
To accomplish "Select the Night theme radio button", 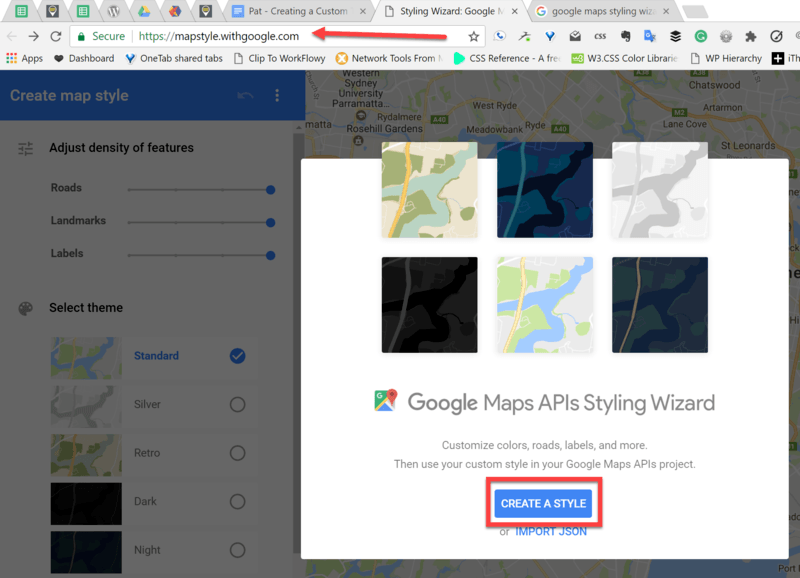I will click(237, 550).
